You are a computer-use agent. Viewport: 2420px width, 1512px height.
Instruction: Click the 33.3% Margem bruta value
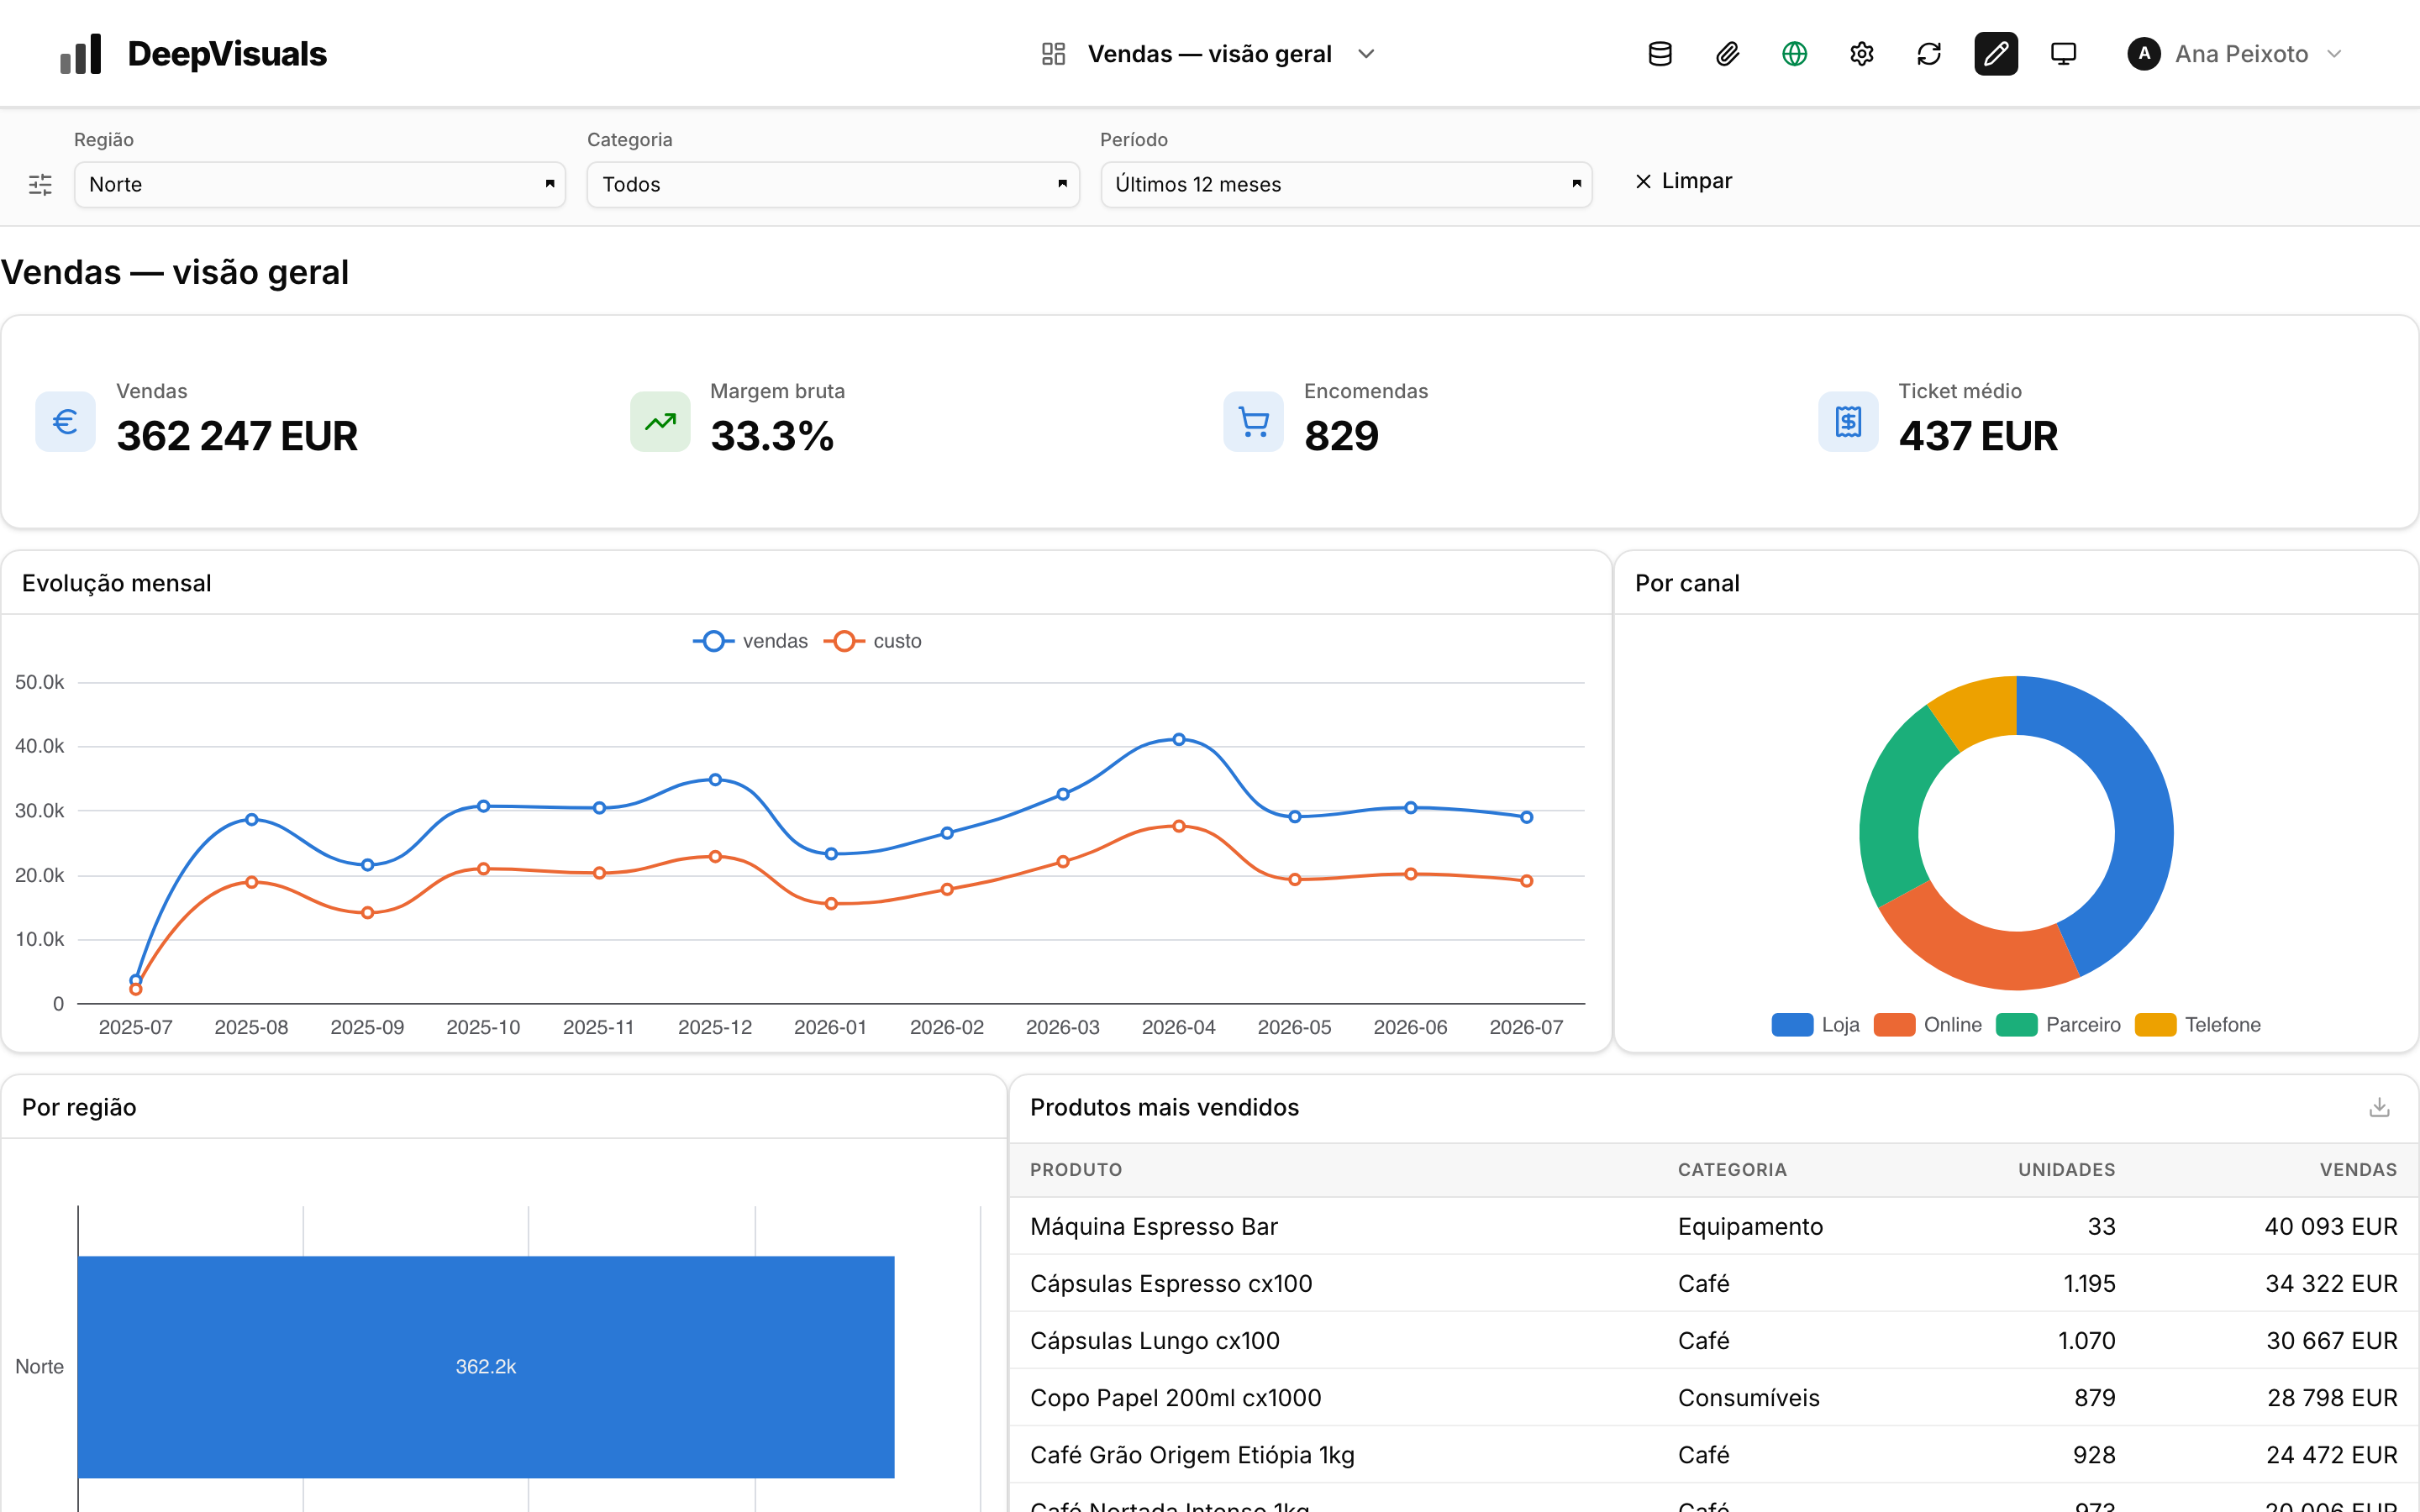tap(772, 436)
